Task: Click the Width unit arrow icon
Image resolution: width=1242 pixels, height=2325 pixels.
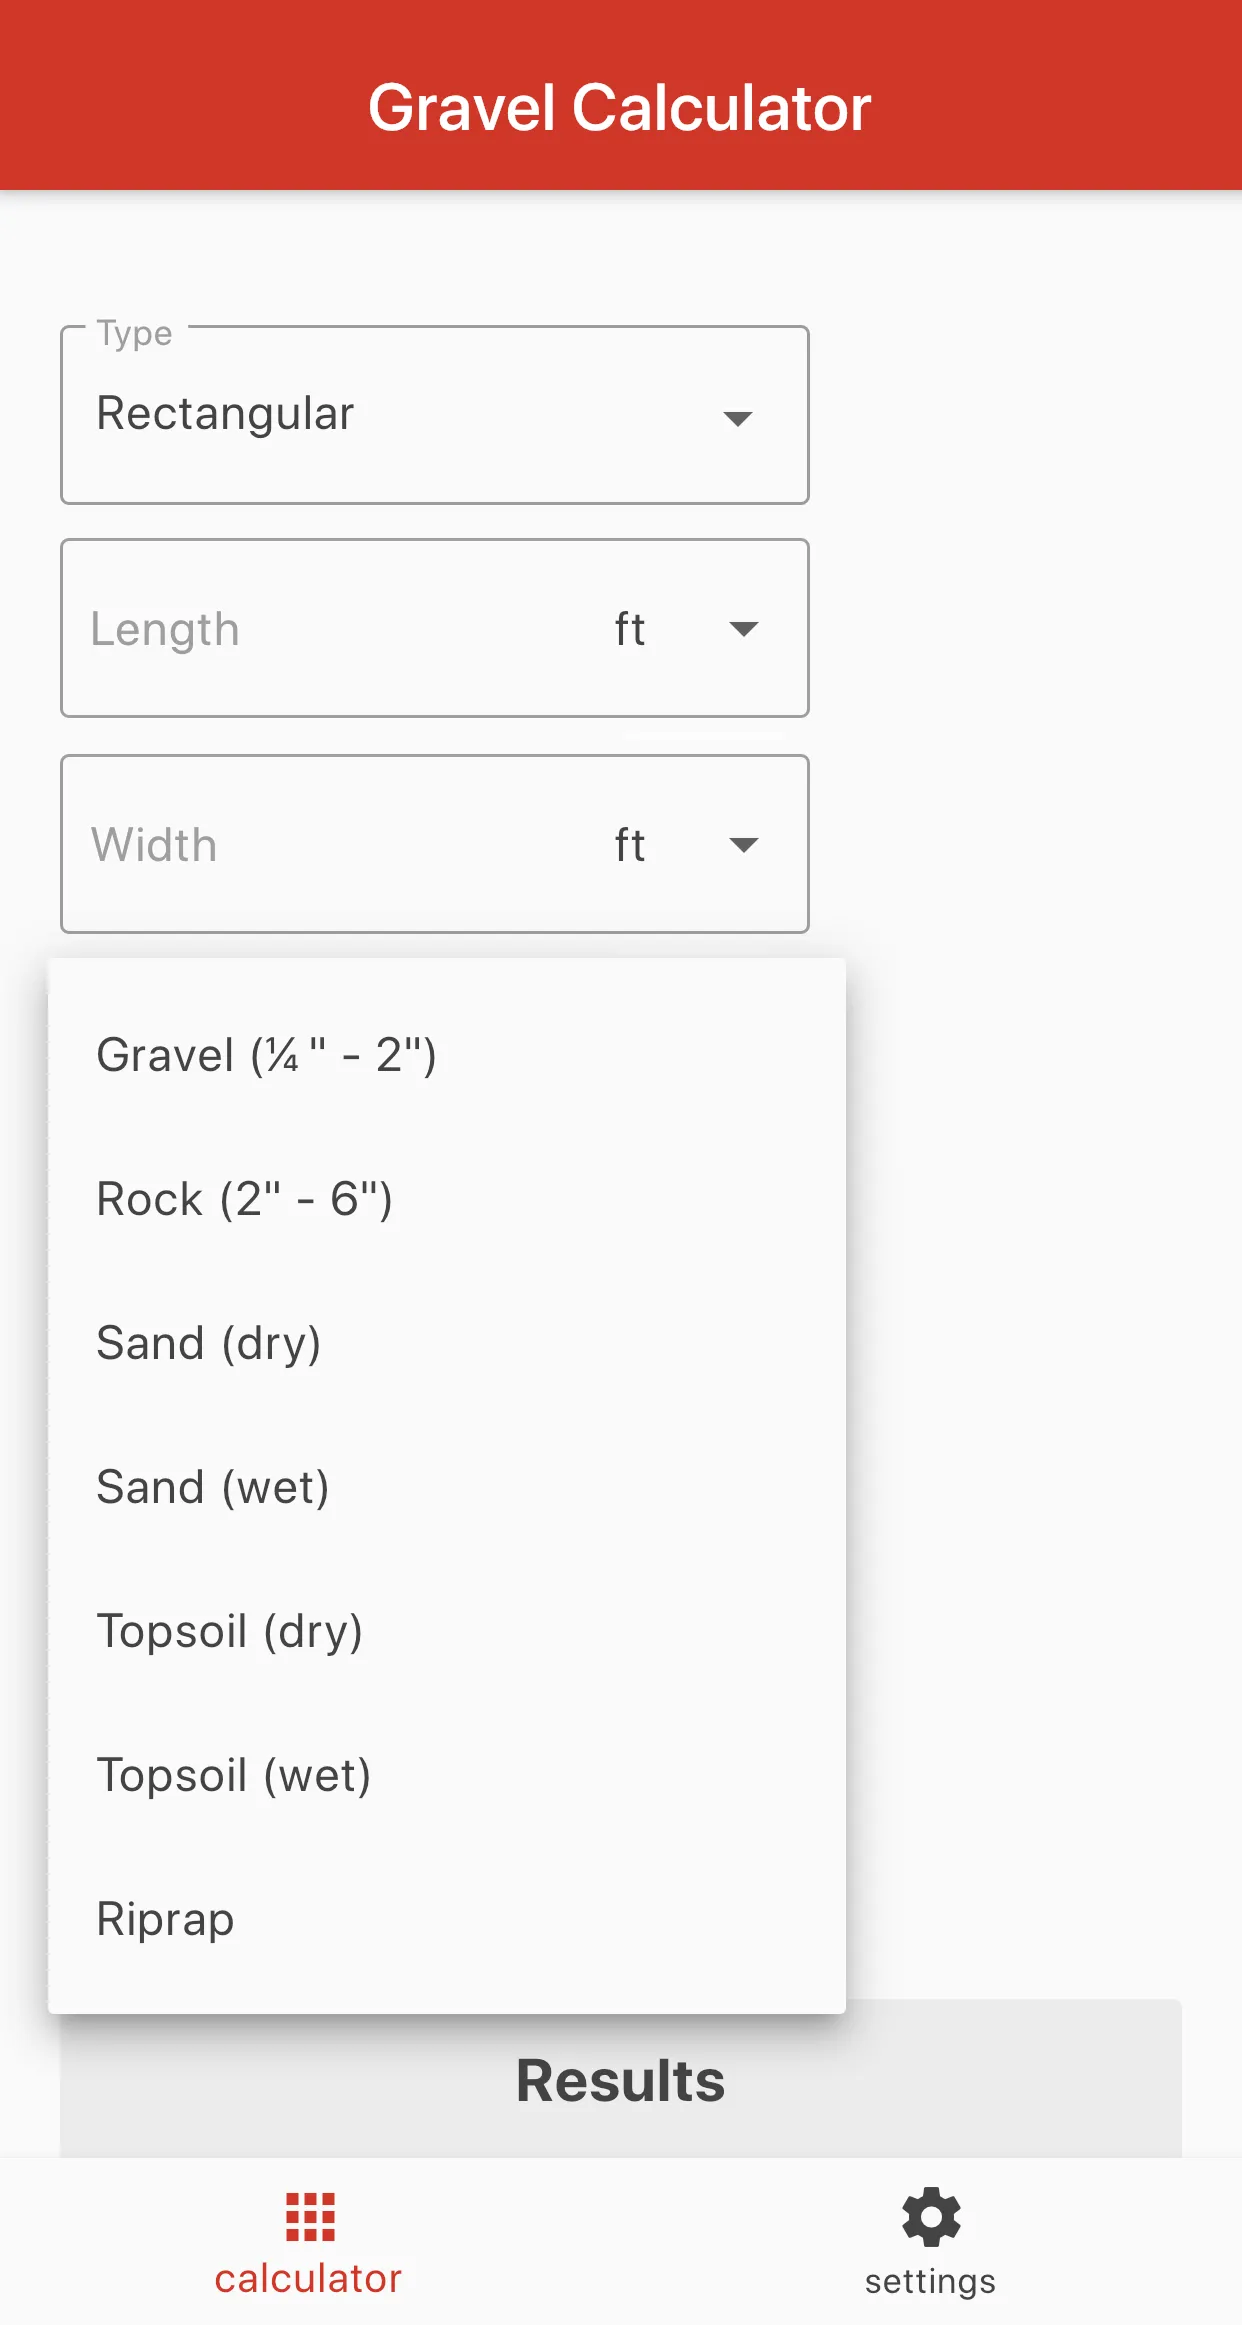Action: [x=744, y=845]
